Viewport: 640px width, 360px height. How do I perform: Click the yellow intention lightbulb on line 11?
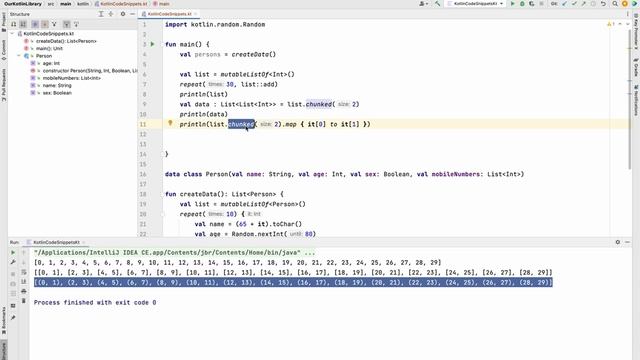click(170, 123)
